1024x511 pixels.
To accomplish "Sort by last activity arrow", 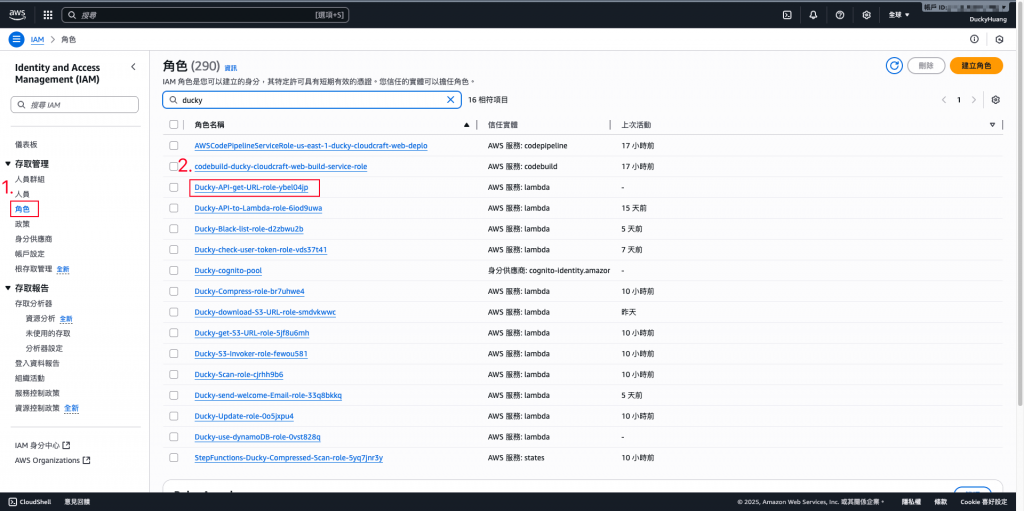I will pos(992,124).
